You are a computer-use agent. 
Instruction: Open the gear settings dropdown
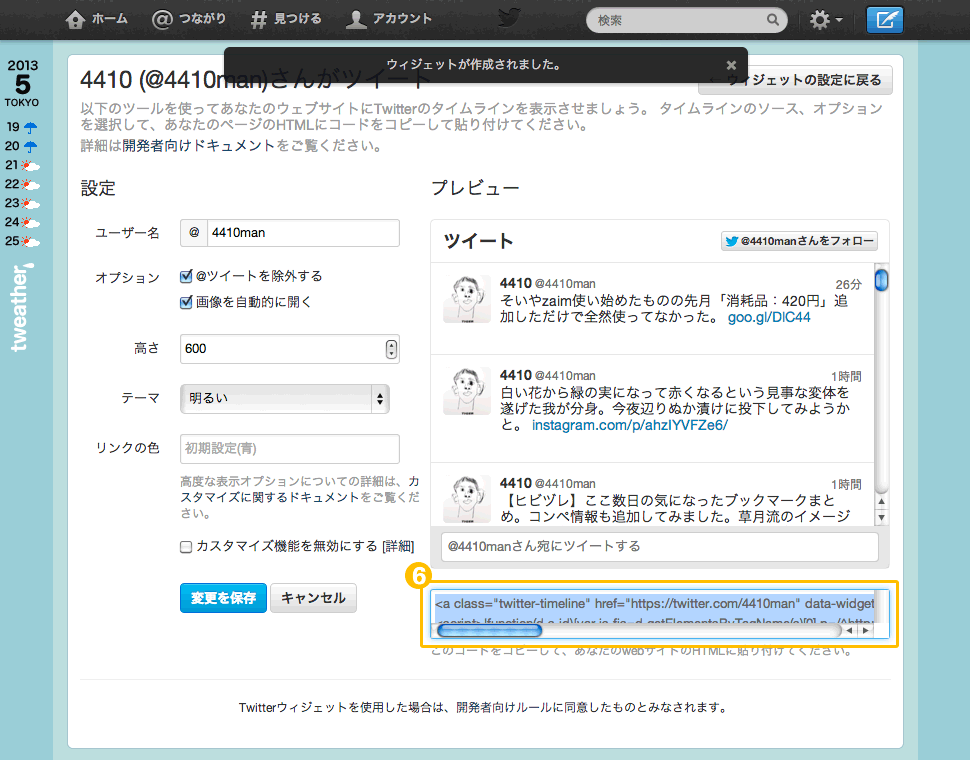[x=826, y=20]
